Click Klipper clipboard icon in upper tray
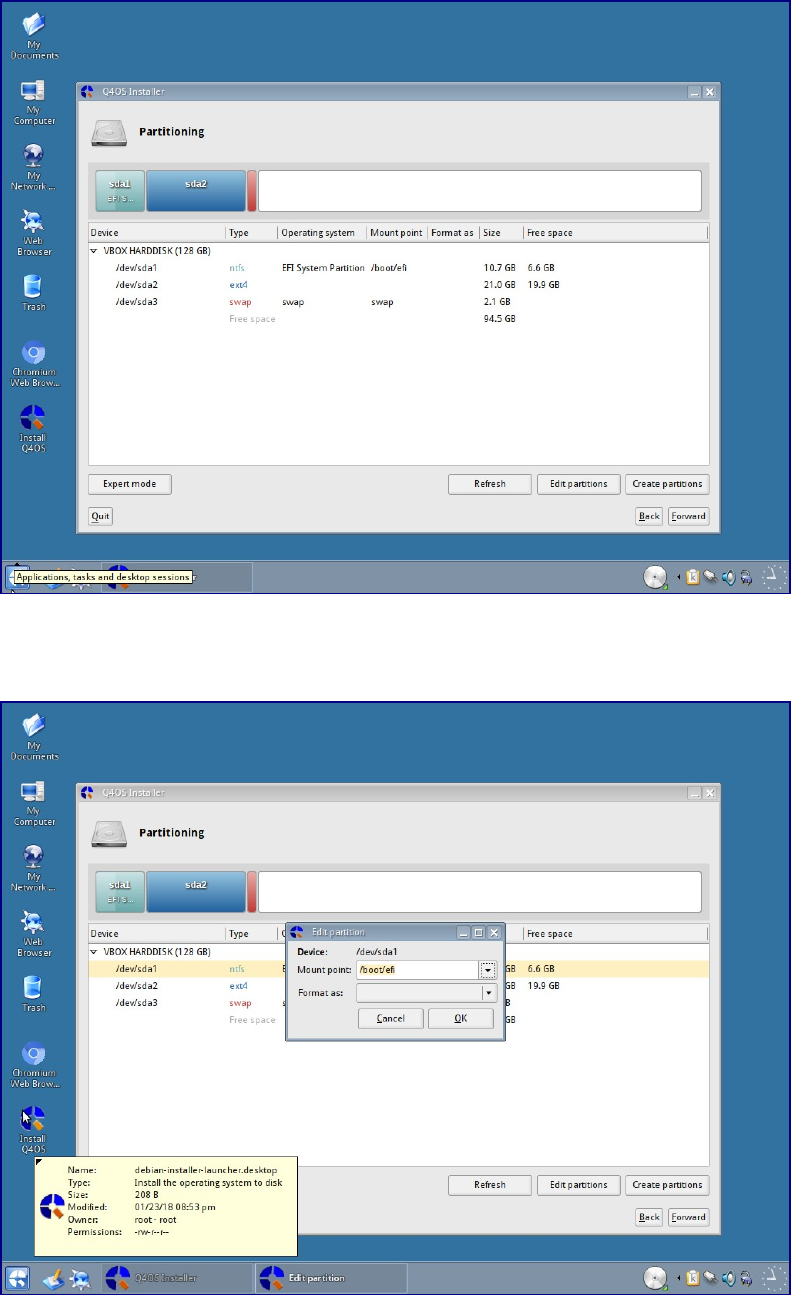 pyautogui.click(x=692, y=577)
